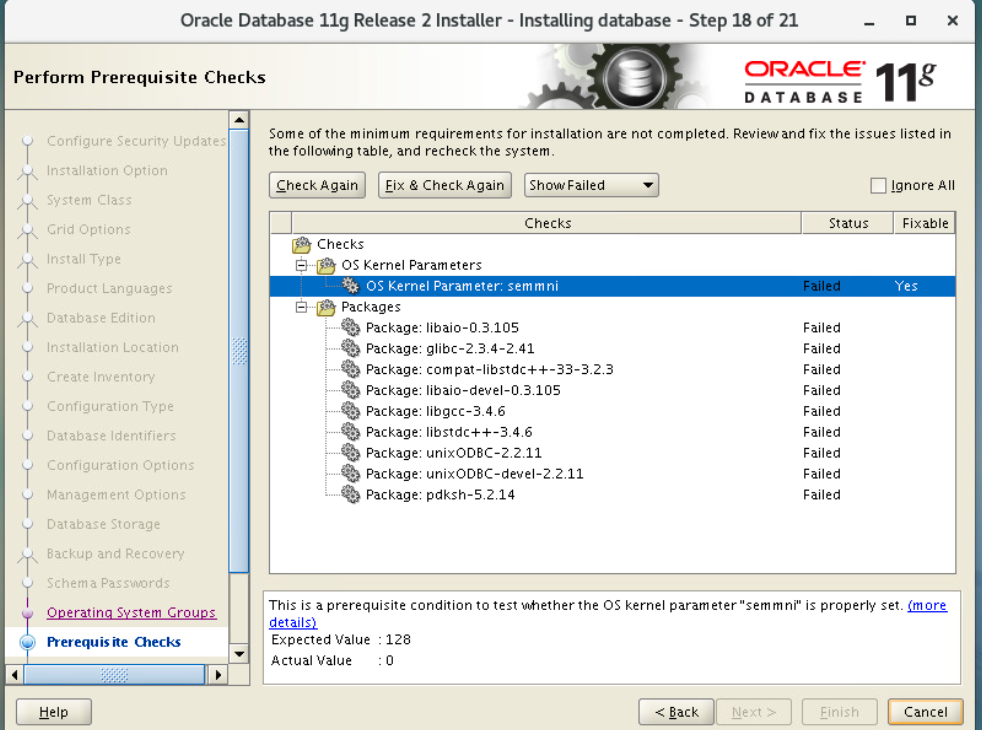Select row Package: unixODBC-2.2.11
Image resolution: width=982 pixels, height=730 pixels.
click(612, 453)
